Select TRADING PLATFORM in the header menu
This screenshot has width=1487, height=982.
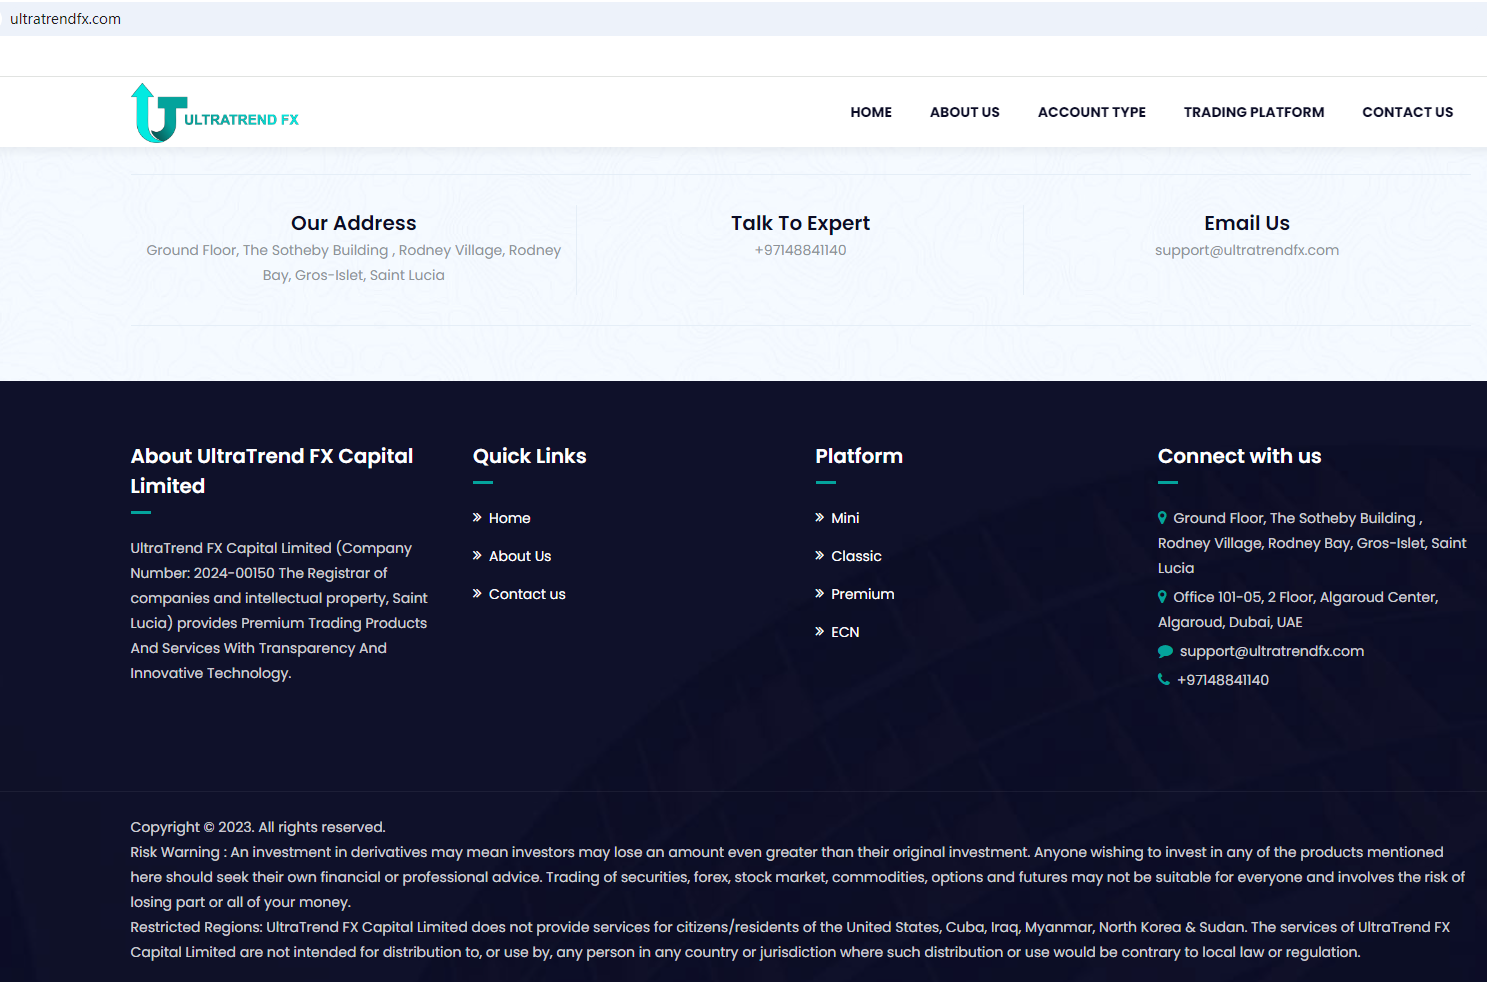pyautogui.click(x=1253, y=112)
